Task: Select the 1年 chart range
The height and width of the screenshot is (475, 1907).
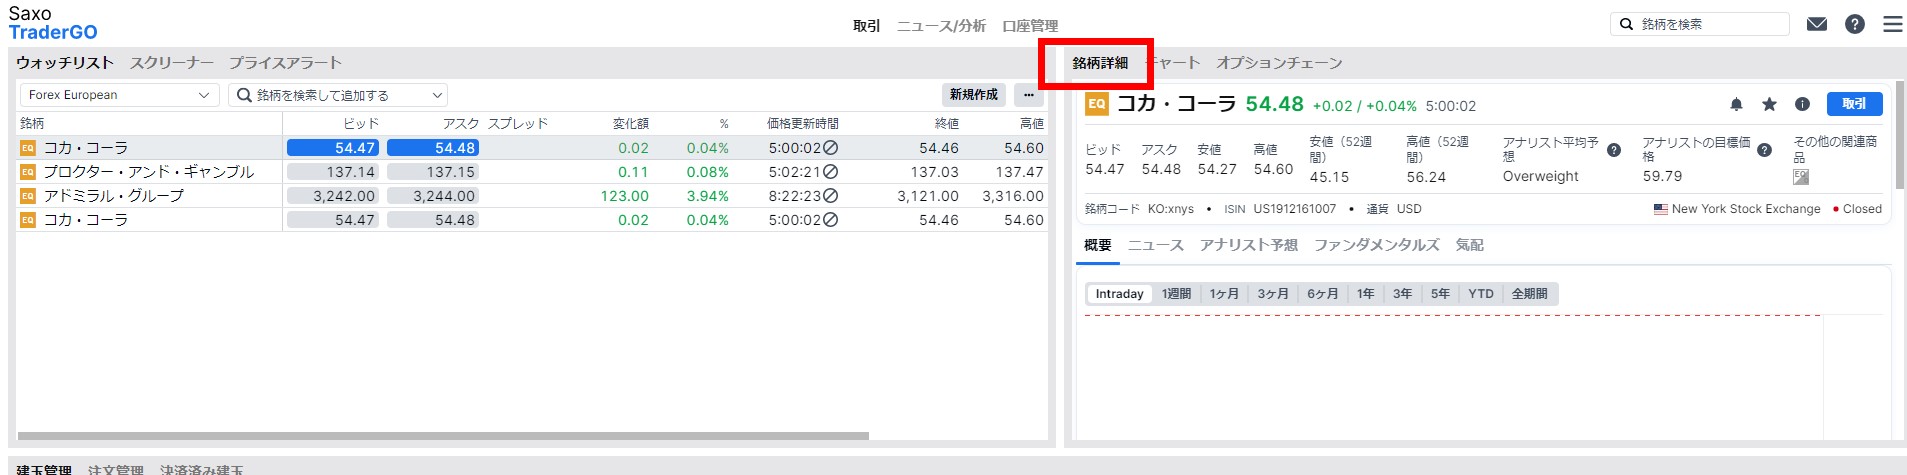Action: [x=1366, y=294]
